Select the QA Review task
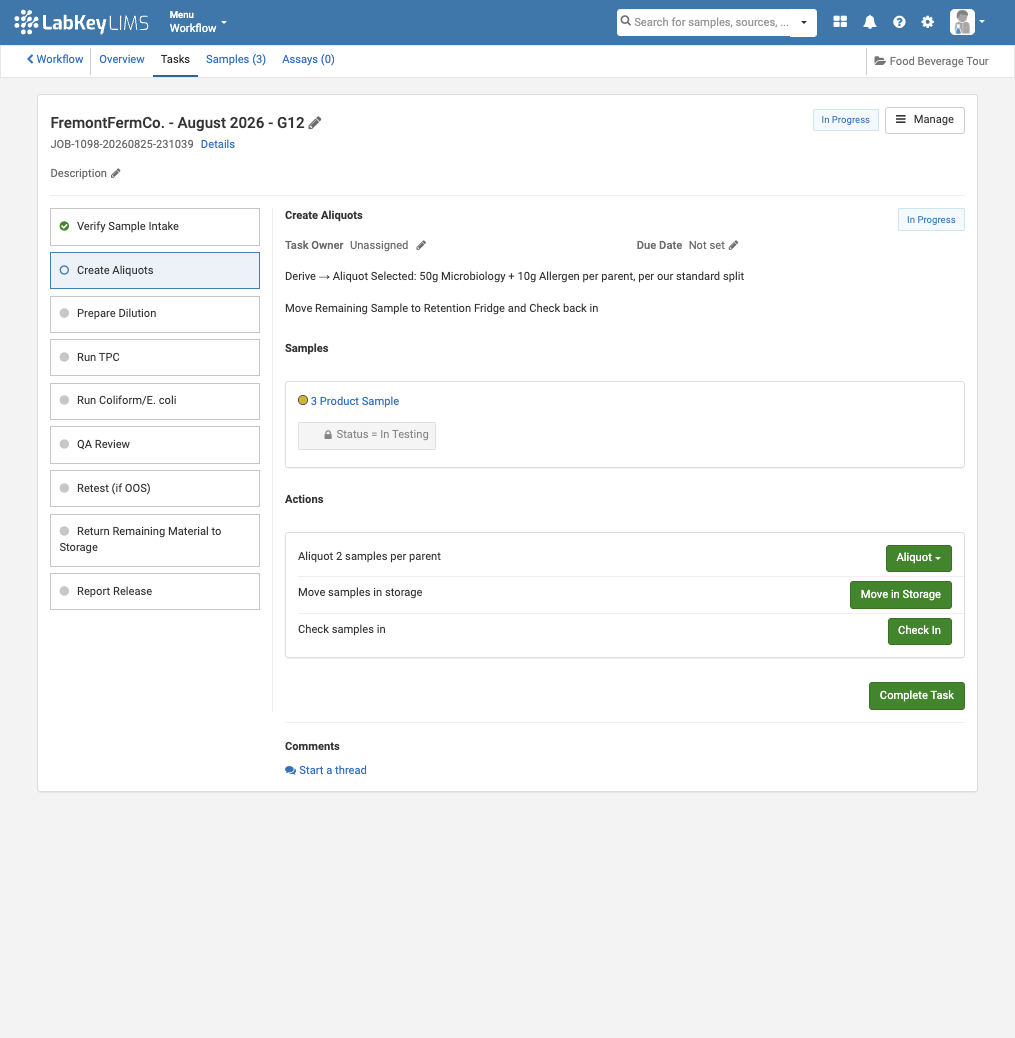 [155, 445]
